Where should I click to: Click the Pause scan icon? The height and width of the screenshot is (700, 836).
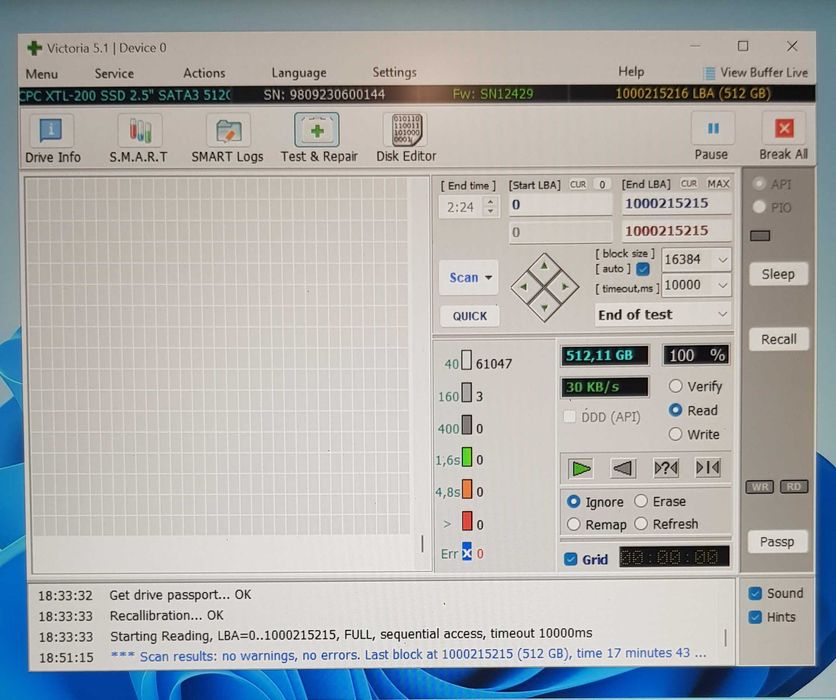tap(713, 128)
